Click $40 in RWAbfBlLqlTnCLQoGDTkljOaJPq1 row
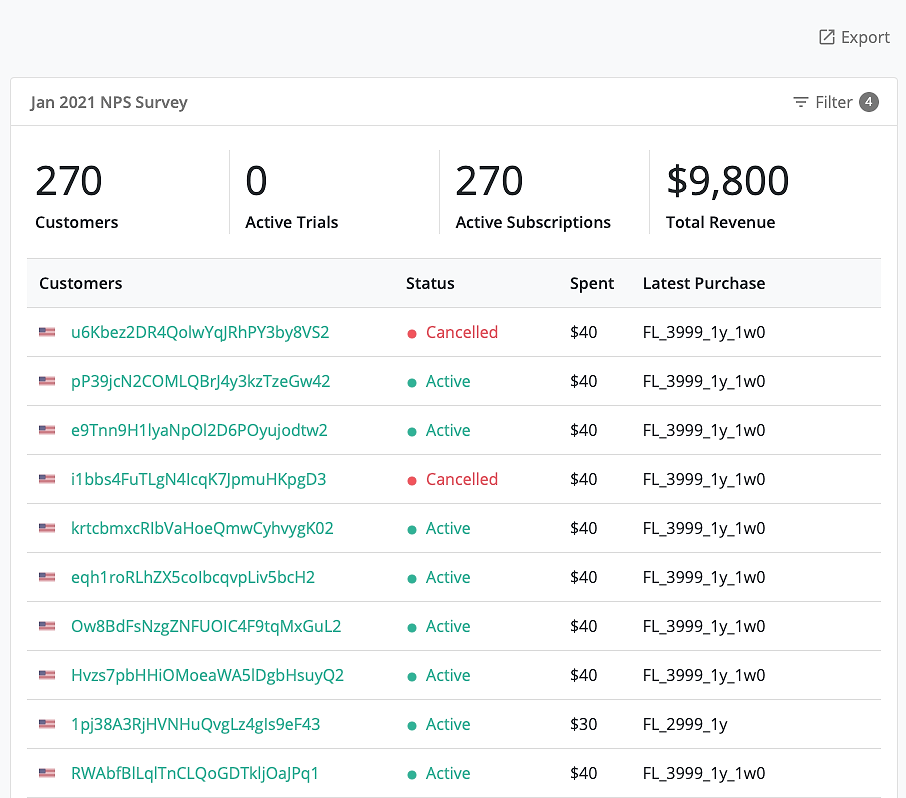This screenshot has width=906, height=798. pyautogui.click(x=584, y=774)
